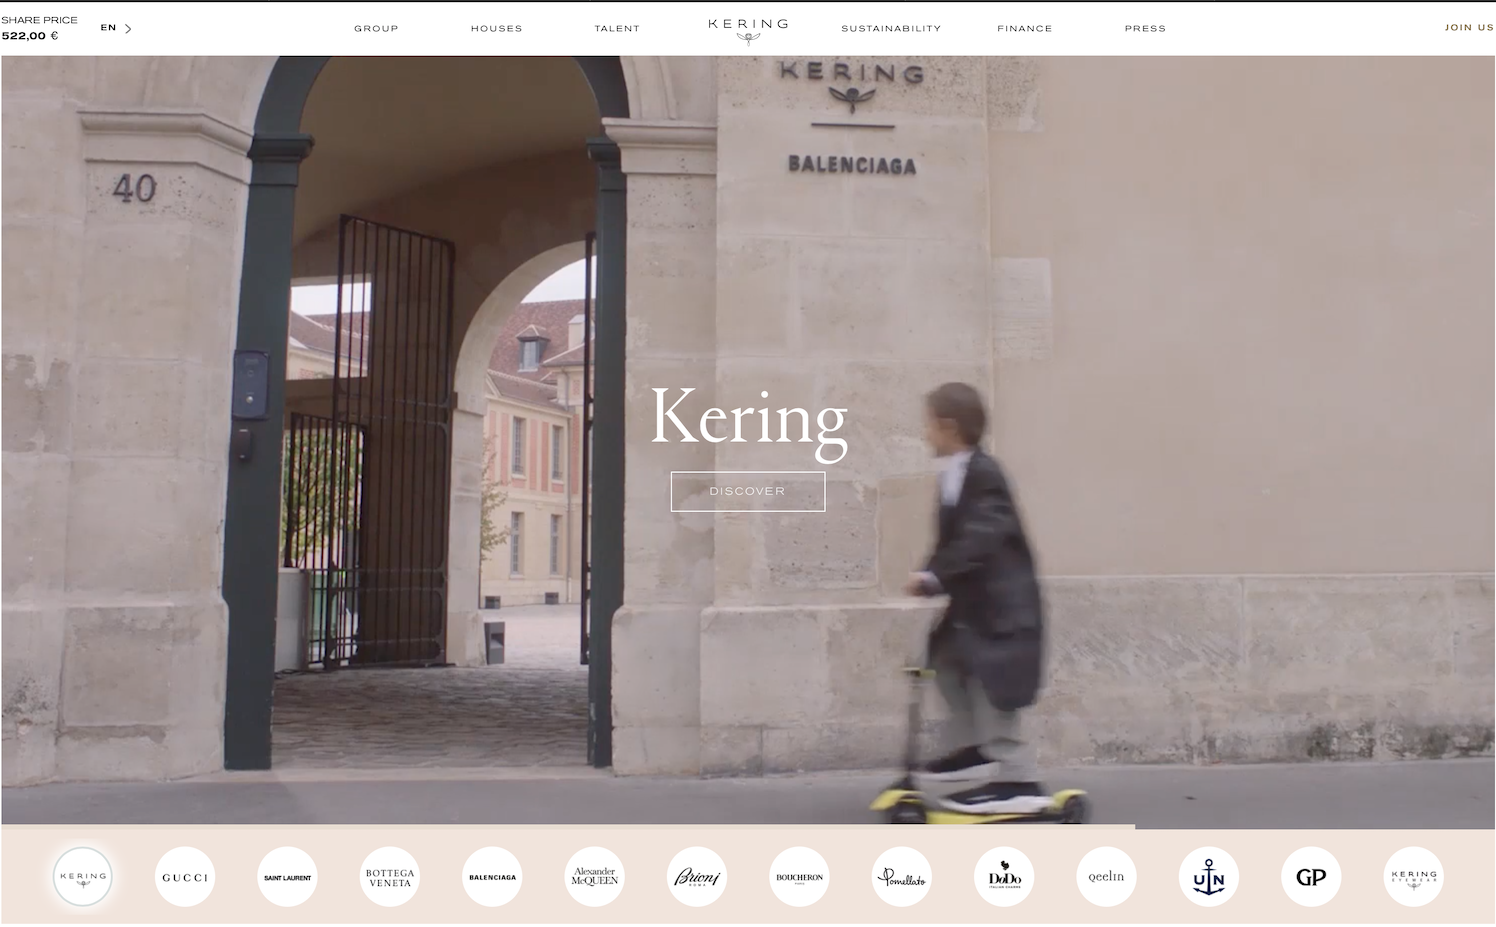Image resolution: width=1496 pixels, height=927 pixels.
Task: Click the Discover button
Action: click(x=748, y=491)
